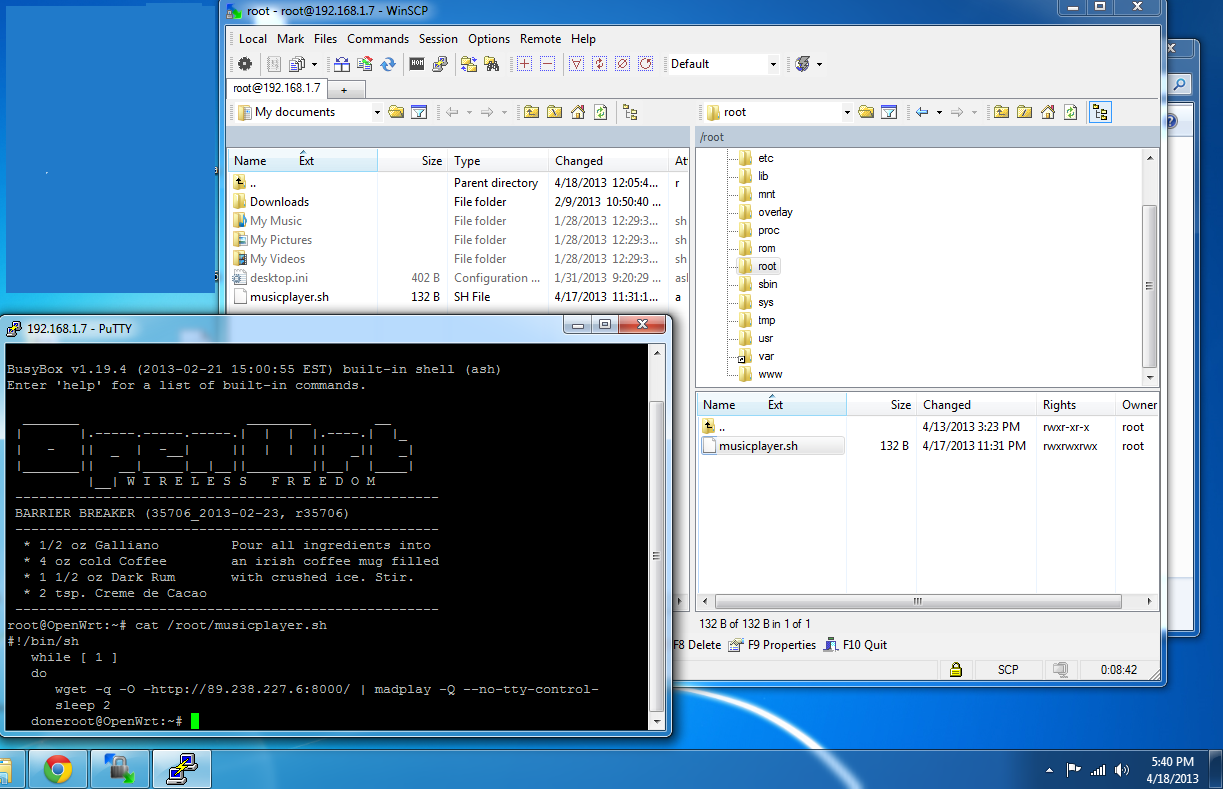Go to local home directory icon

pos(577,112)
